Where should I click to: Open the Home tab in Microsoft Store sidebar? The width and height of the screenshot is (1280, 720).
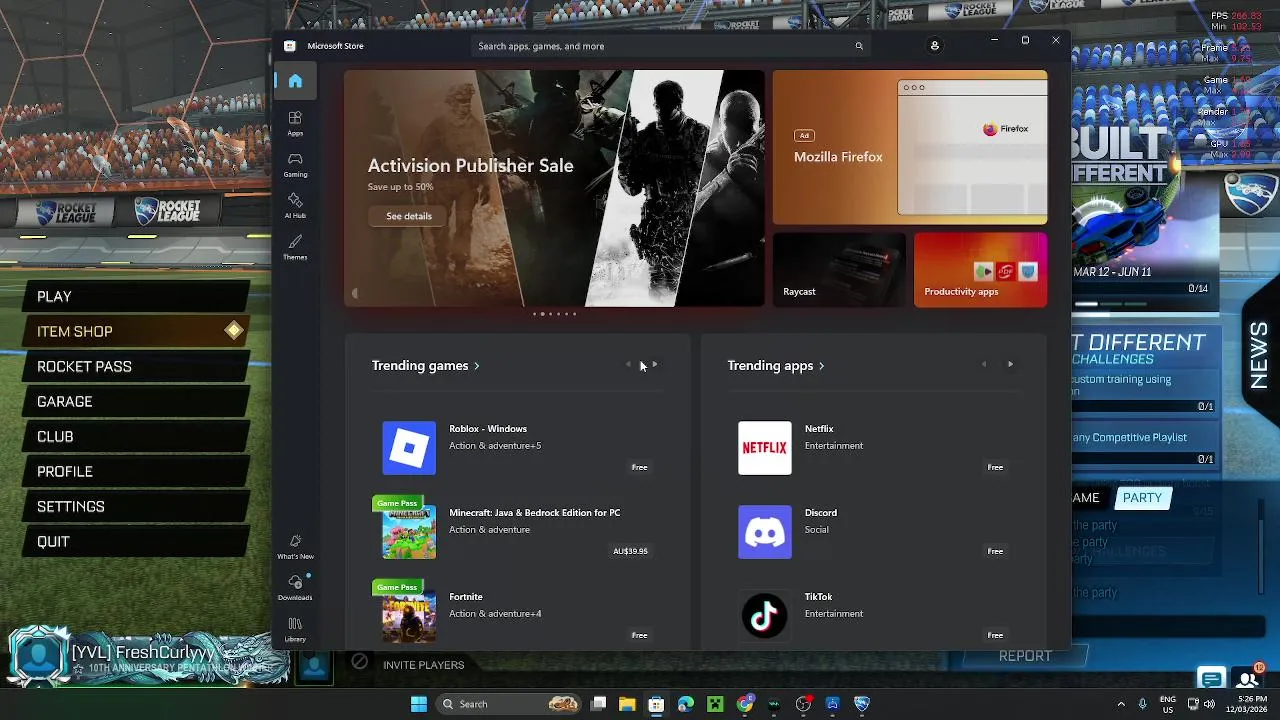tap(295, 81)
